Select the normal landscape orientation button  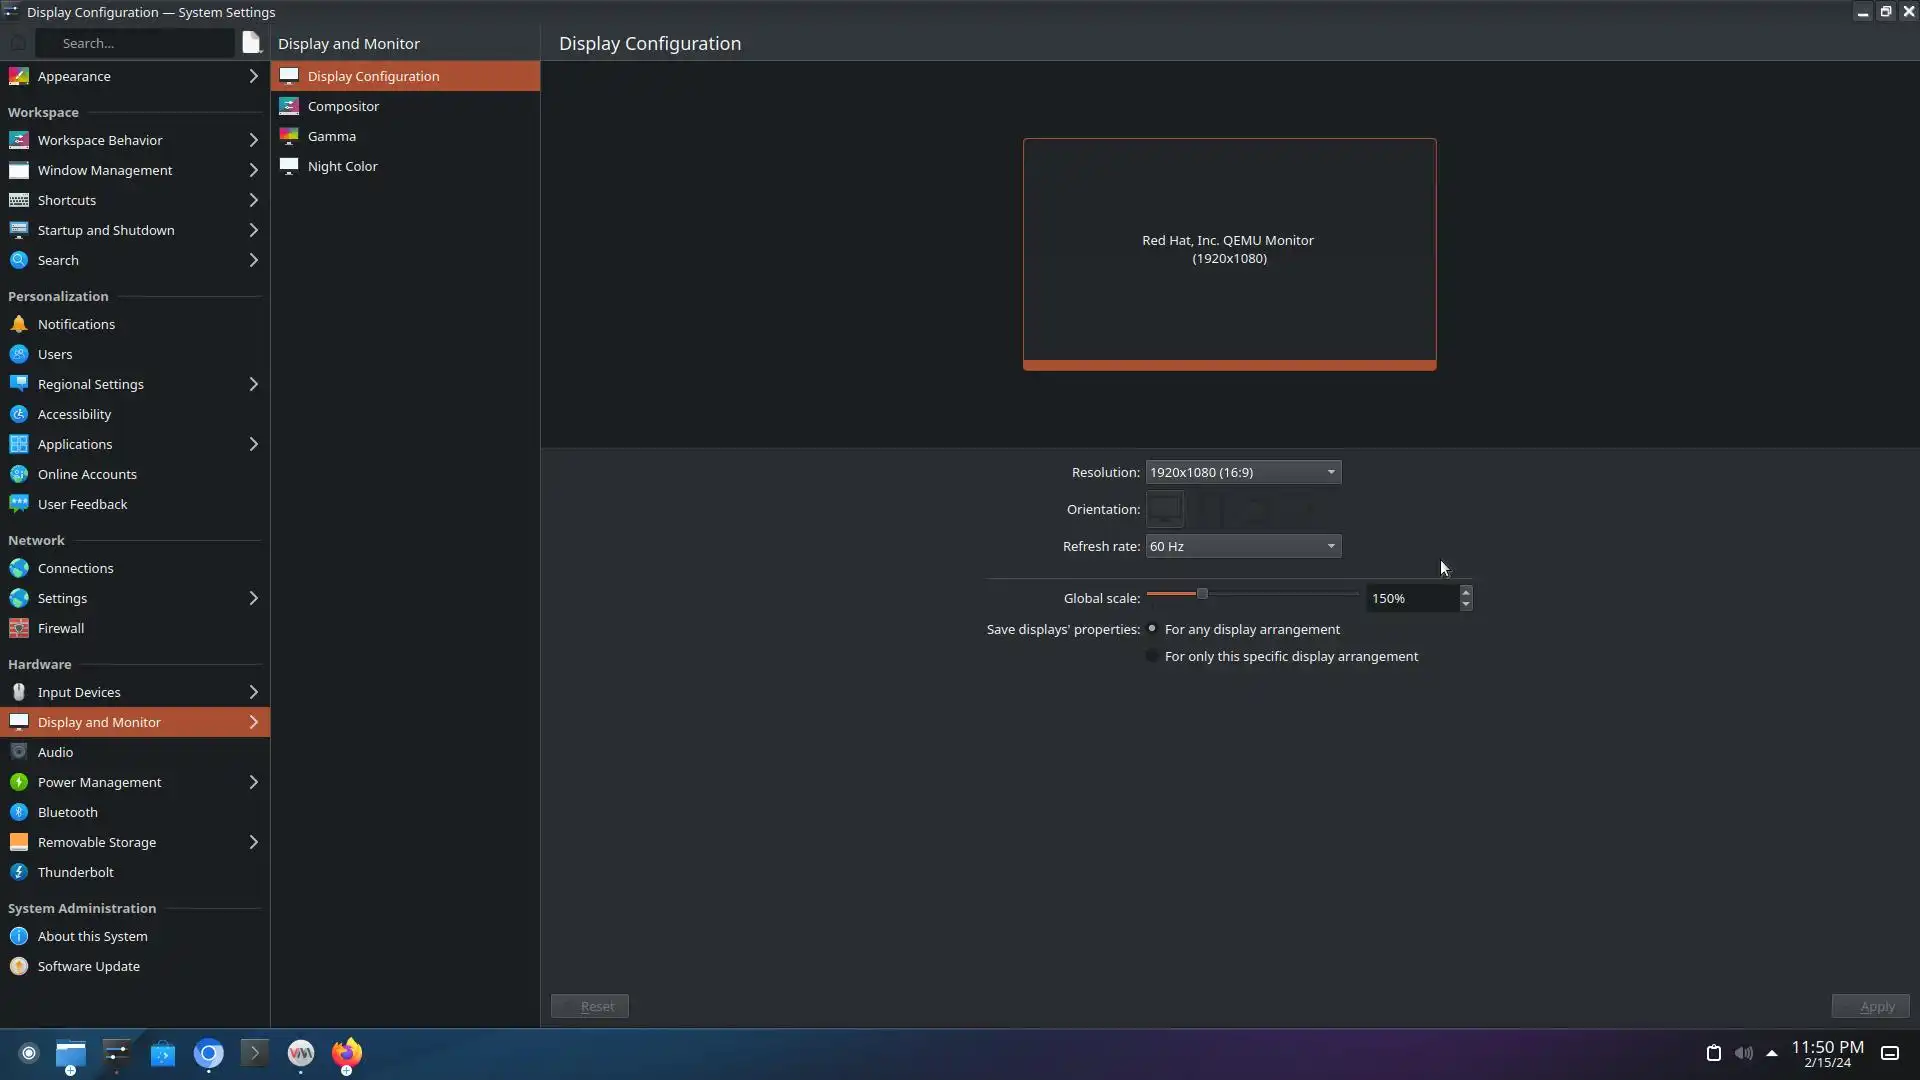(1164, 509)
